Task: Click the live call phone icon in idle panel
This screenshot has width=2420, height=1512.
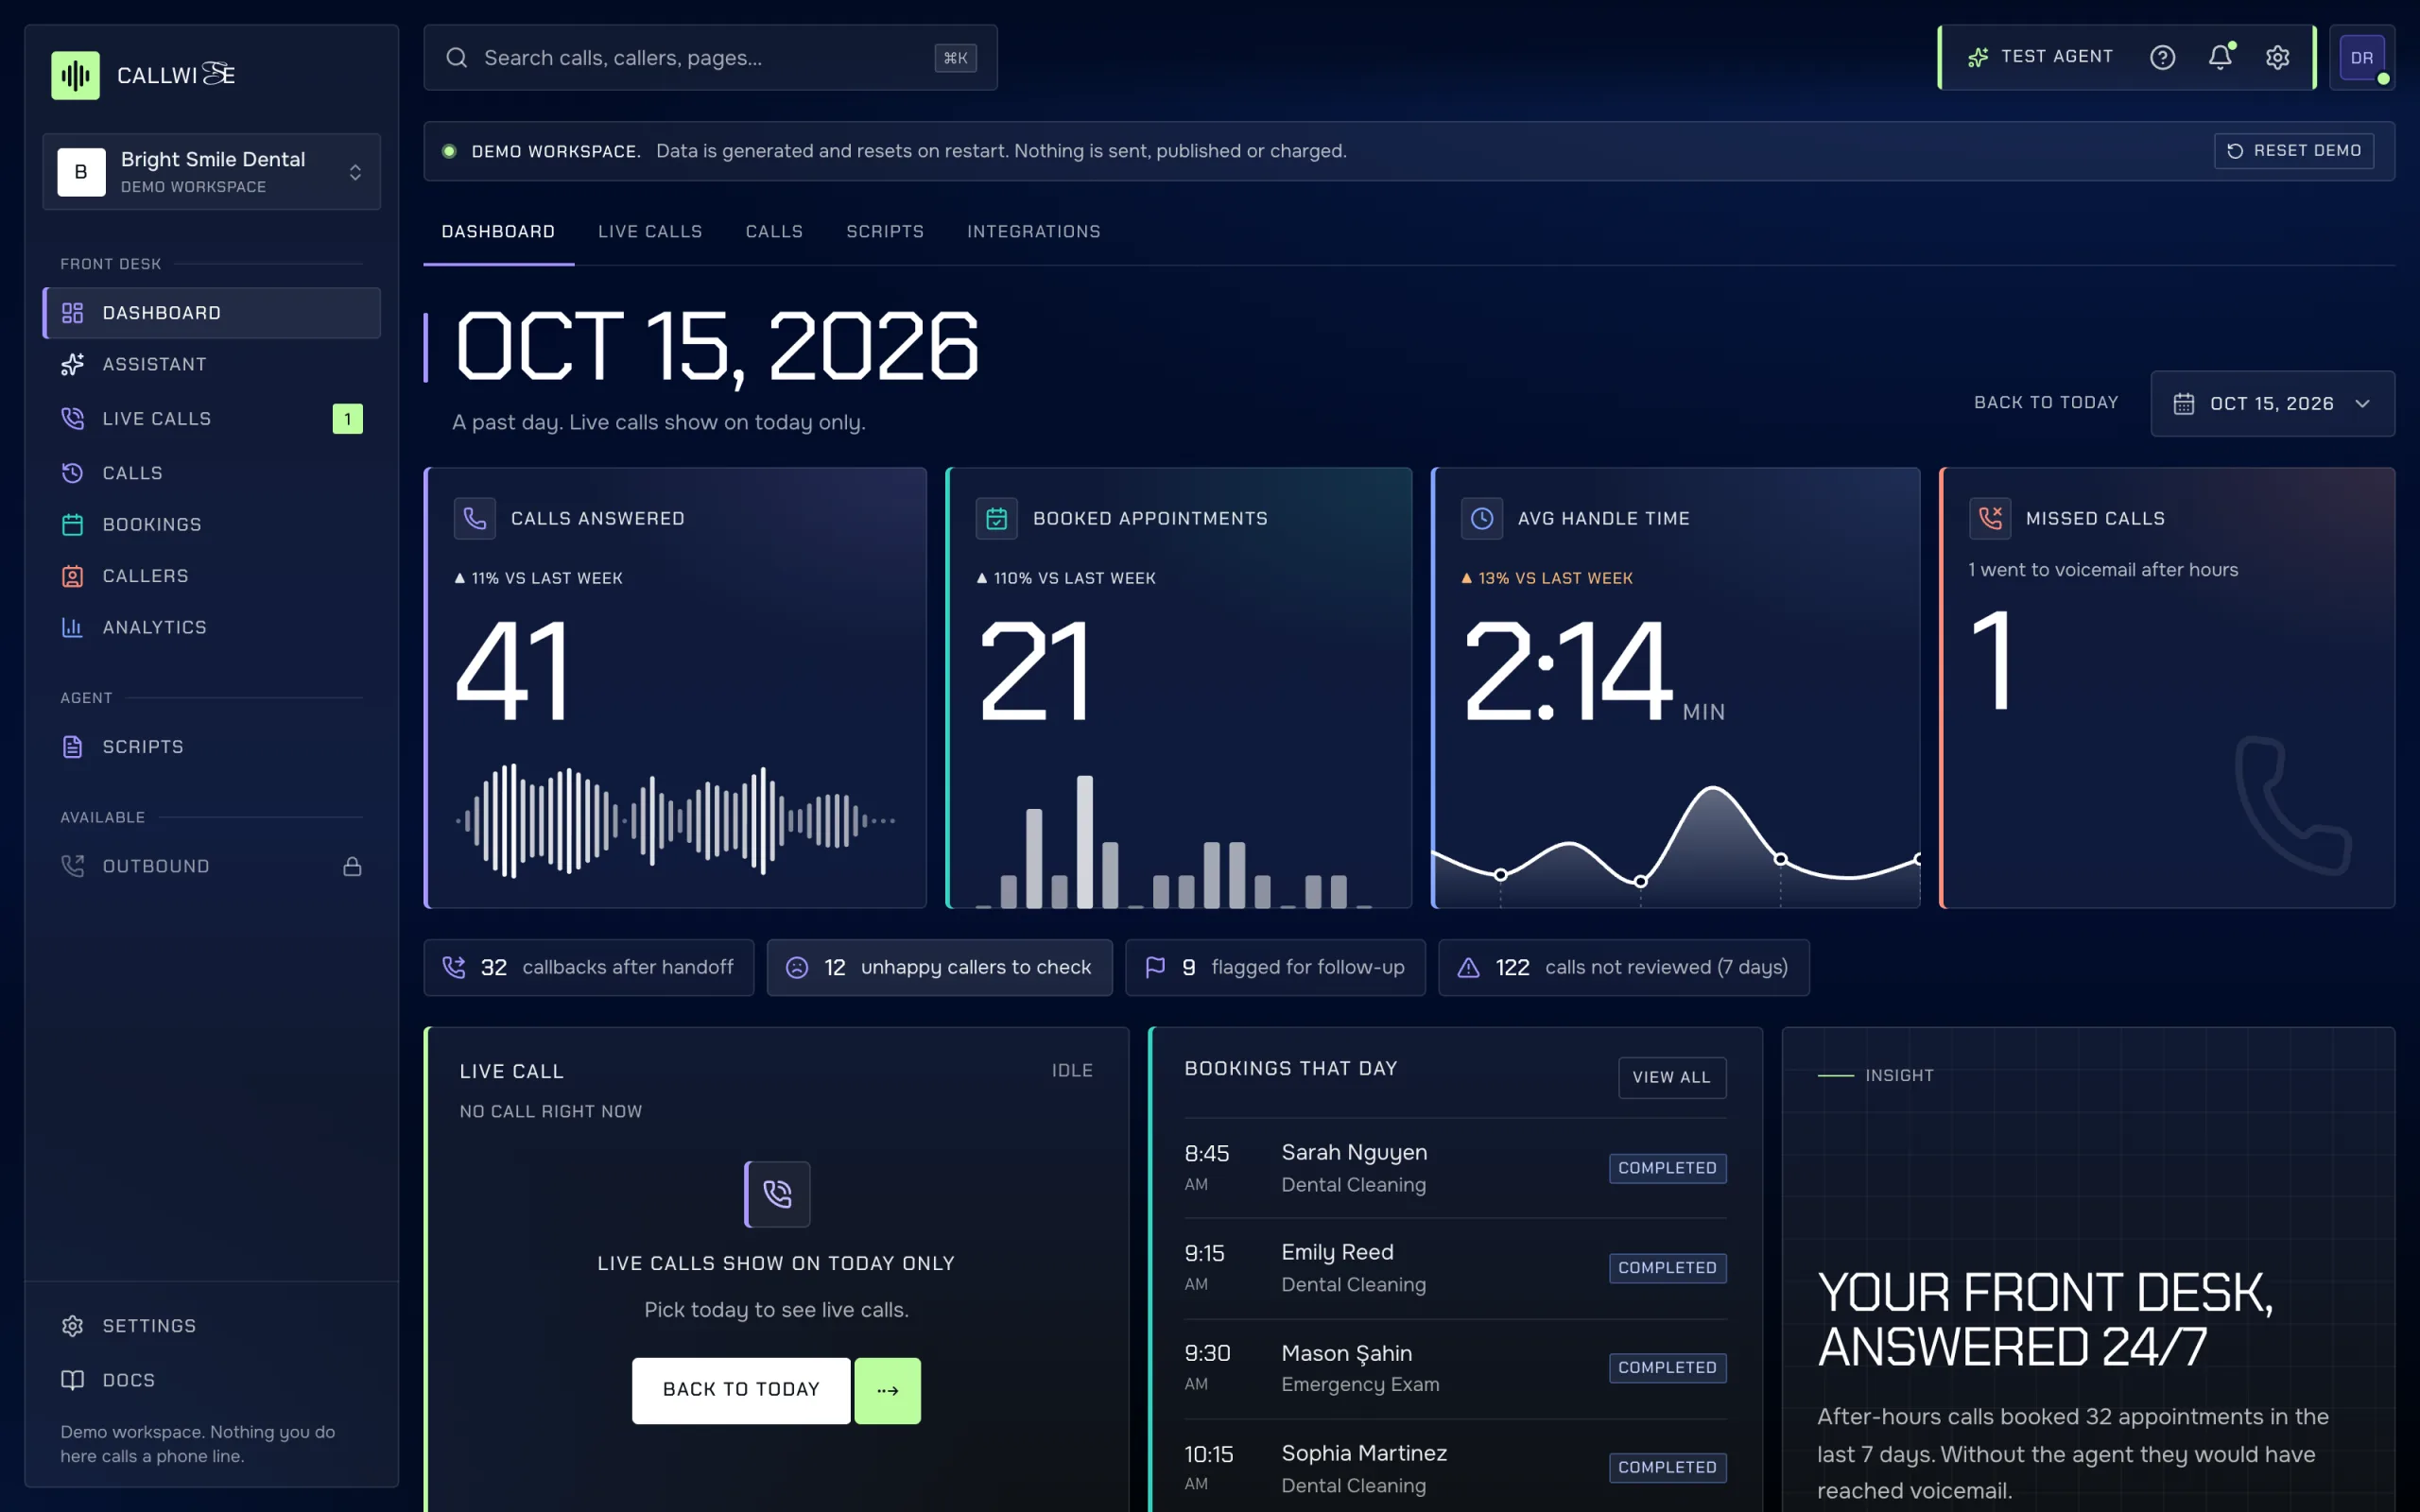Action: click(777, 1194)
